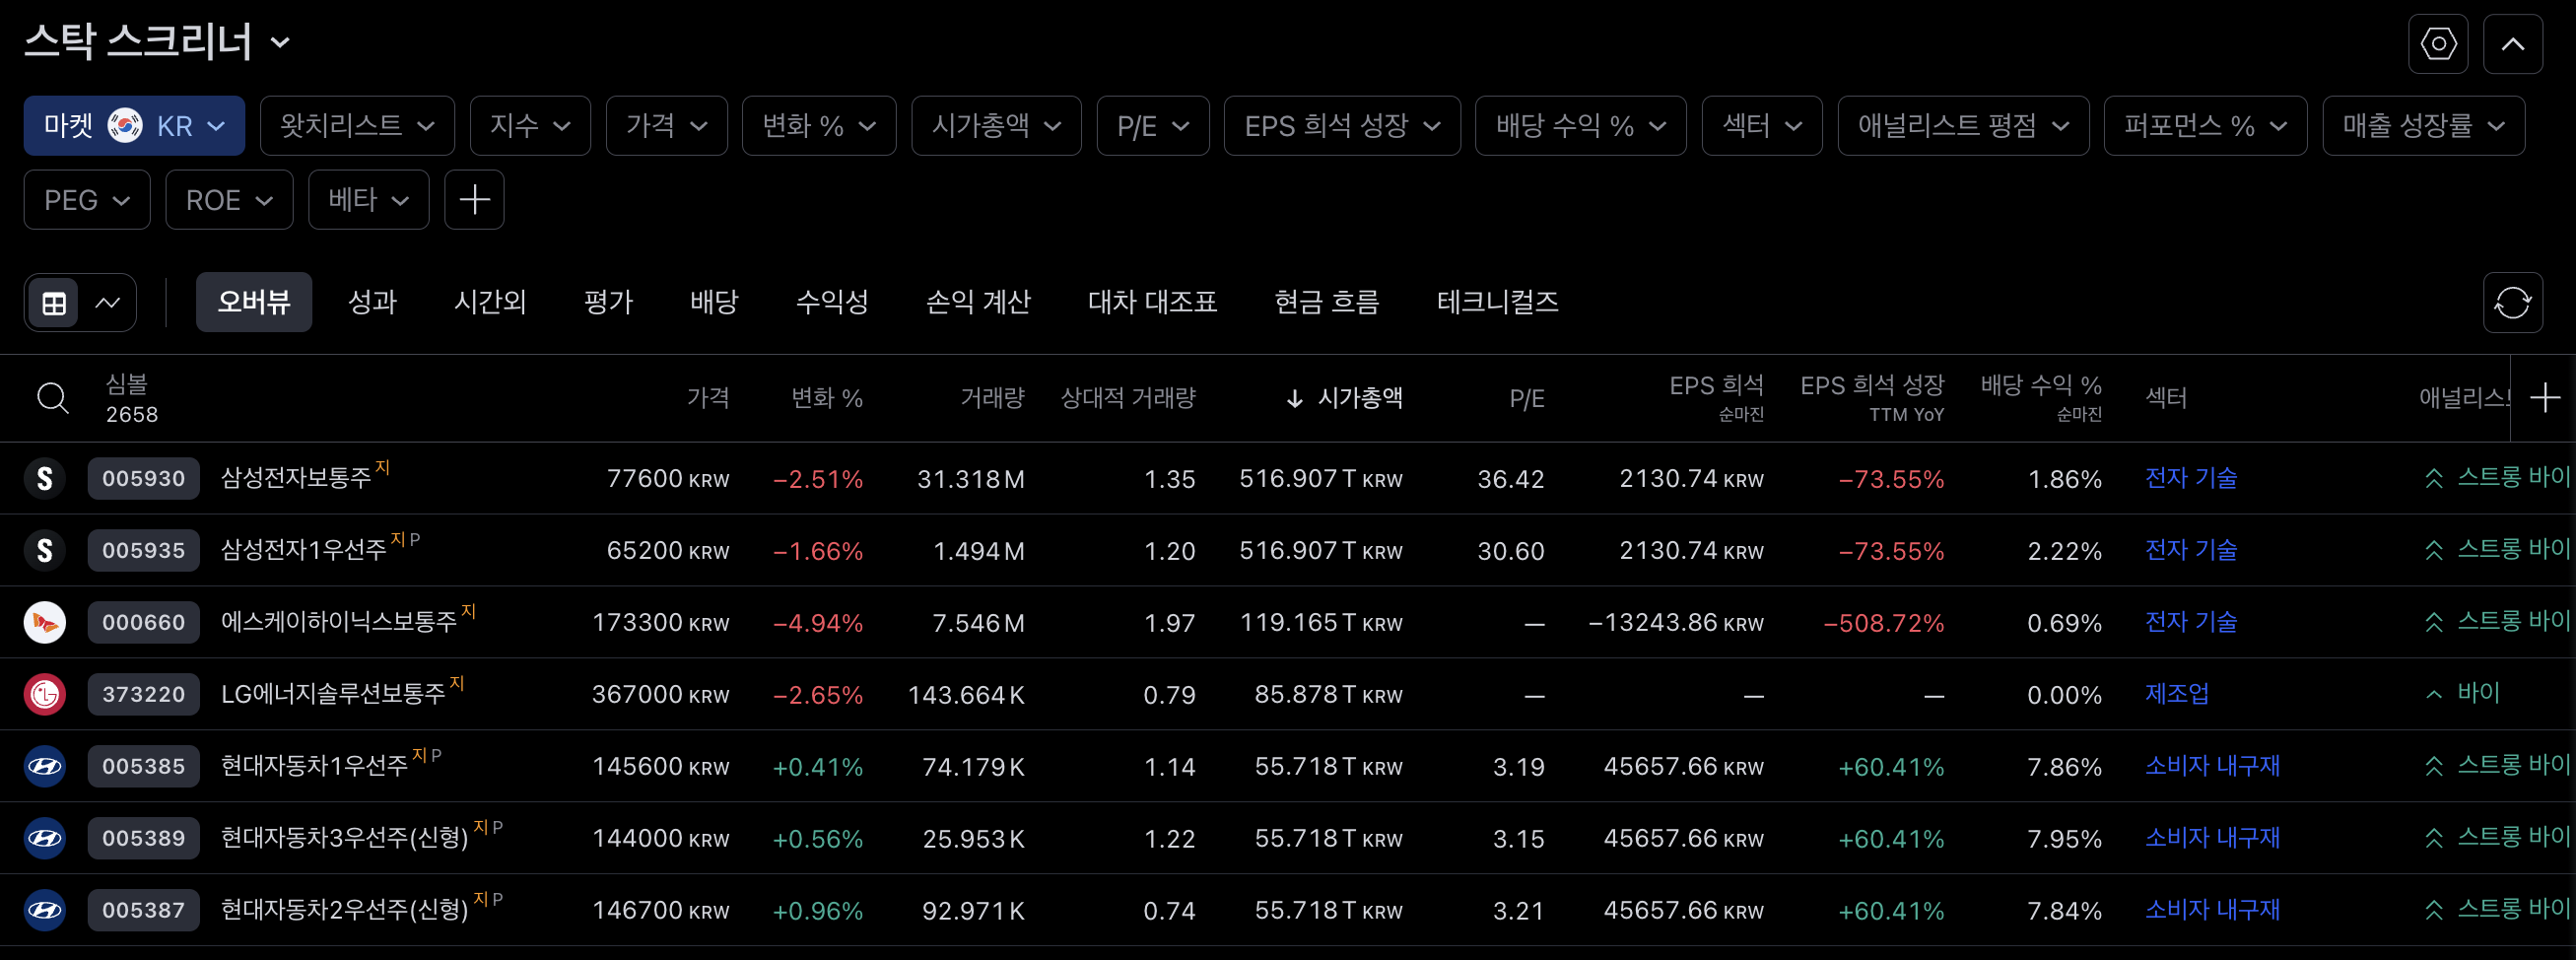The width and height of the screenshot is (2576, 960).
Task: Switch to the 손익 계산 tab
Action: click(x=978, y=302)
